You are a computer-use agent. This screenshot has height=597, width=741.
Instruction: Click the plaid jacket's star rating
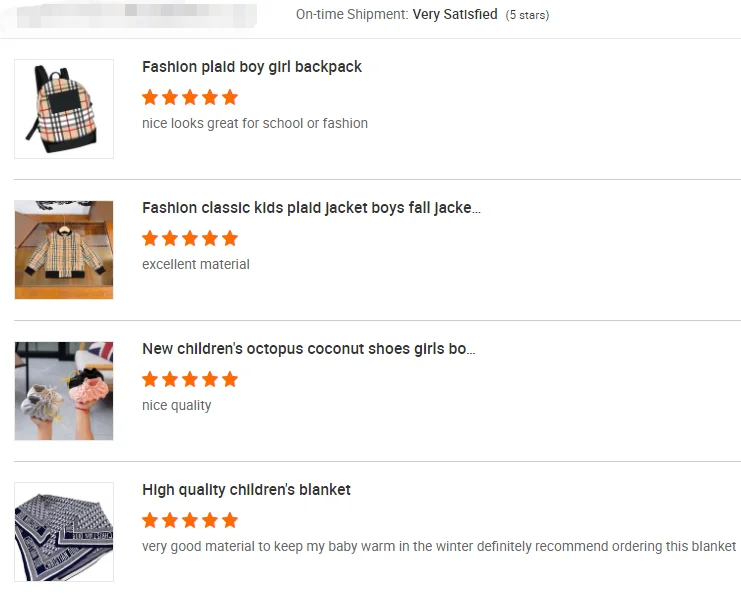click(x=190, y=238)
